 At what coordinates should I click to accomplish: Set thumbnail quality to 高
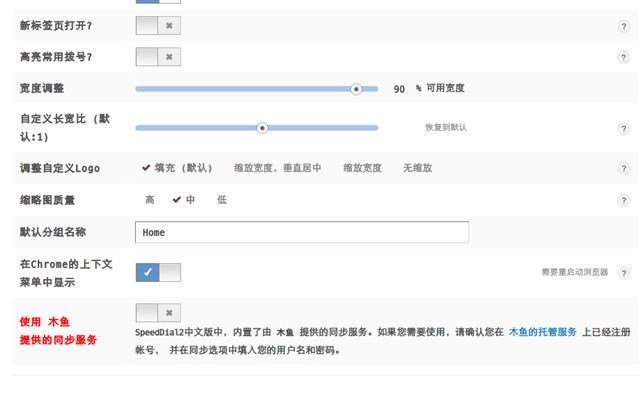coord(149,200)
